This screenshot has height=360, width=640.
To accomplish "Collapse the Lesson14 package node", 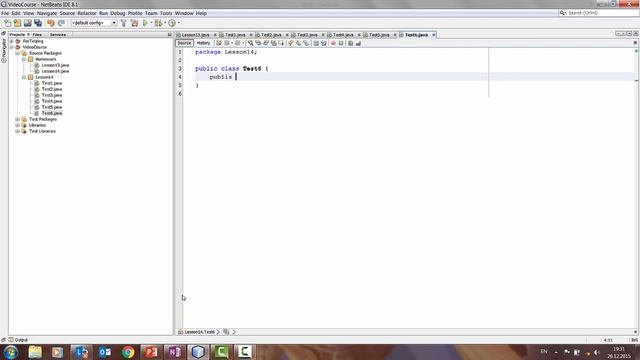I will tap(24, 77).
